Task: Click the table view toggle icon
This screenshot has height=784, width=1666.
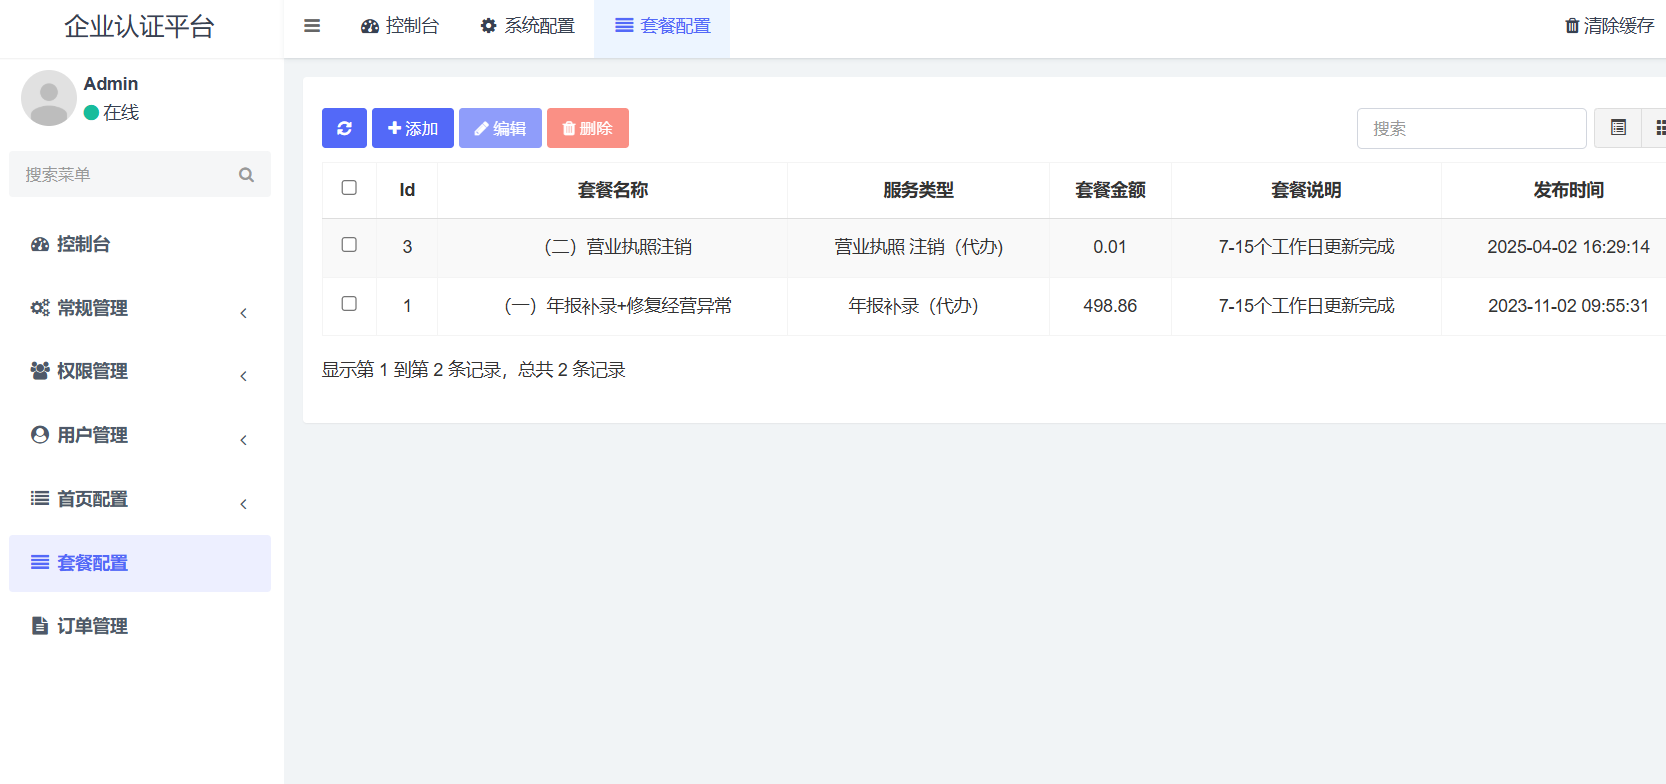Action: (x=1618, y=128)
